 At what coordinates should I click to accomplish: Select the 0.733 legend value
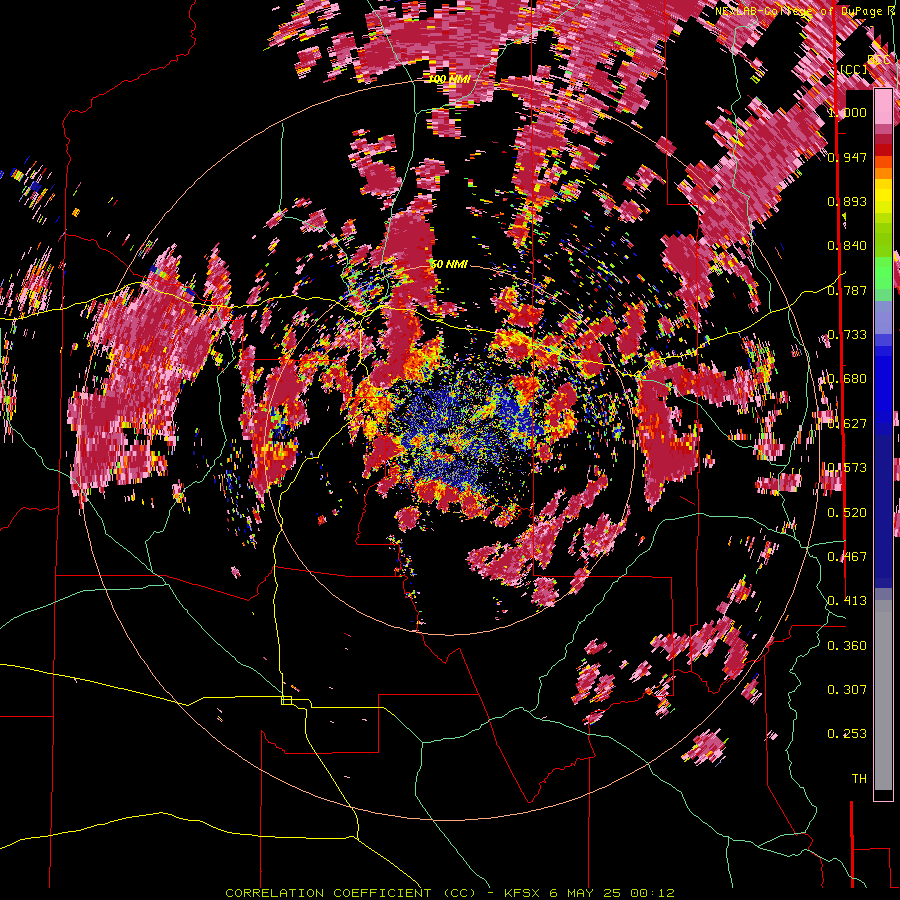pyautogui.click(x=847, y=335)
